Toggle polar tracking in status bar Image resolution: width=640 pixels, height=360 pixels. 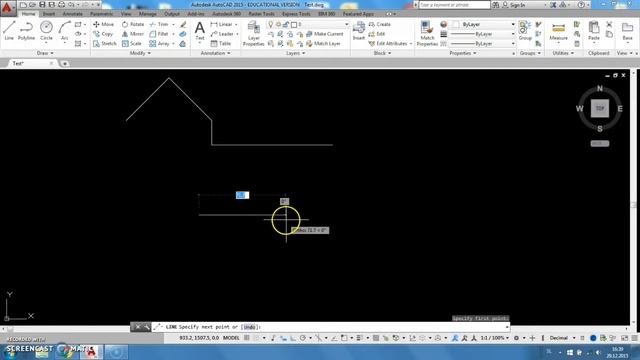coord(302,338)
